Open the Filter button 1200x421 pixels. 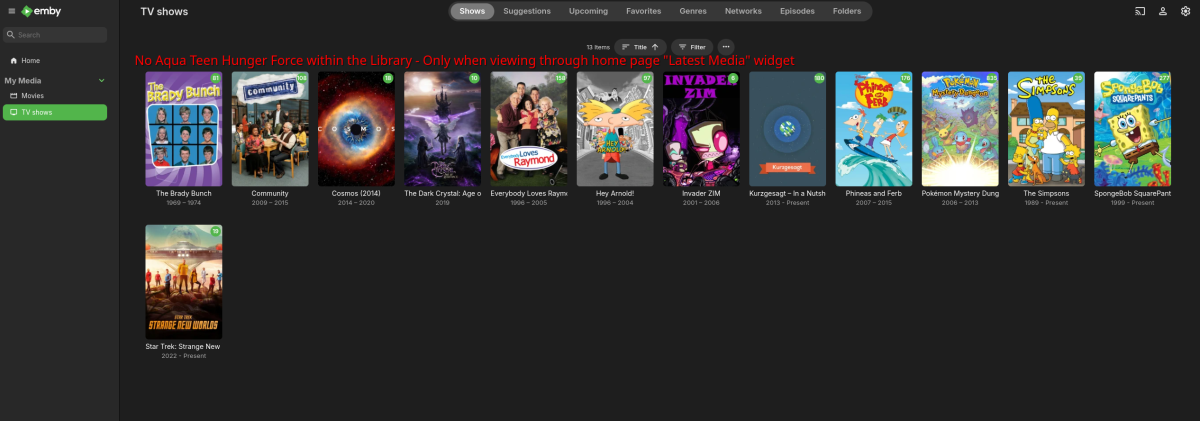coord(692,47)
